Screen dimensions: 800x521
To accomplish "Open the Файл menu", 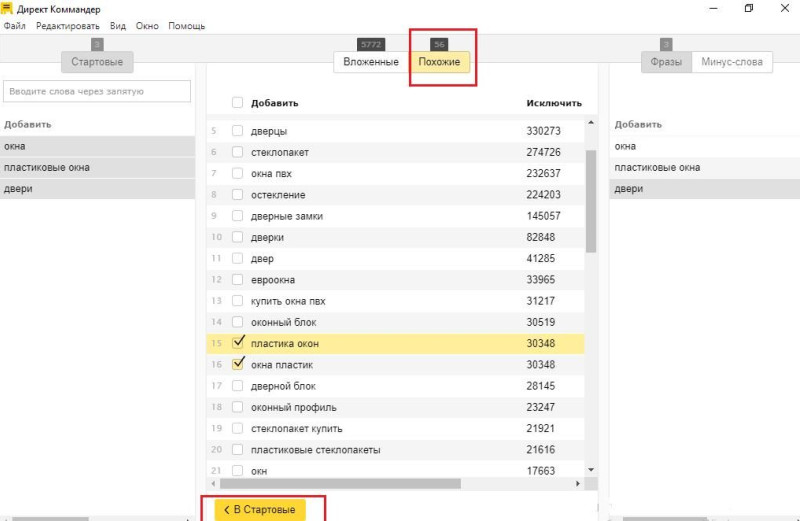I will (x=14, y=26).
